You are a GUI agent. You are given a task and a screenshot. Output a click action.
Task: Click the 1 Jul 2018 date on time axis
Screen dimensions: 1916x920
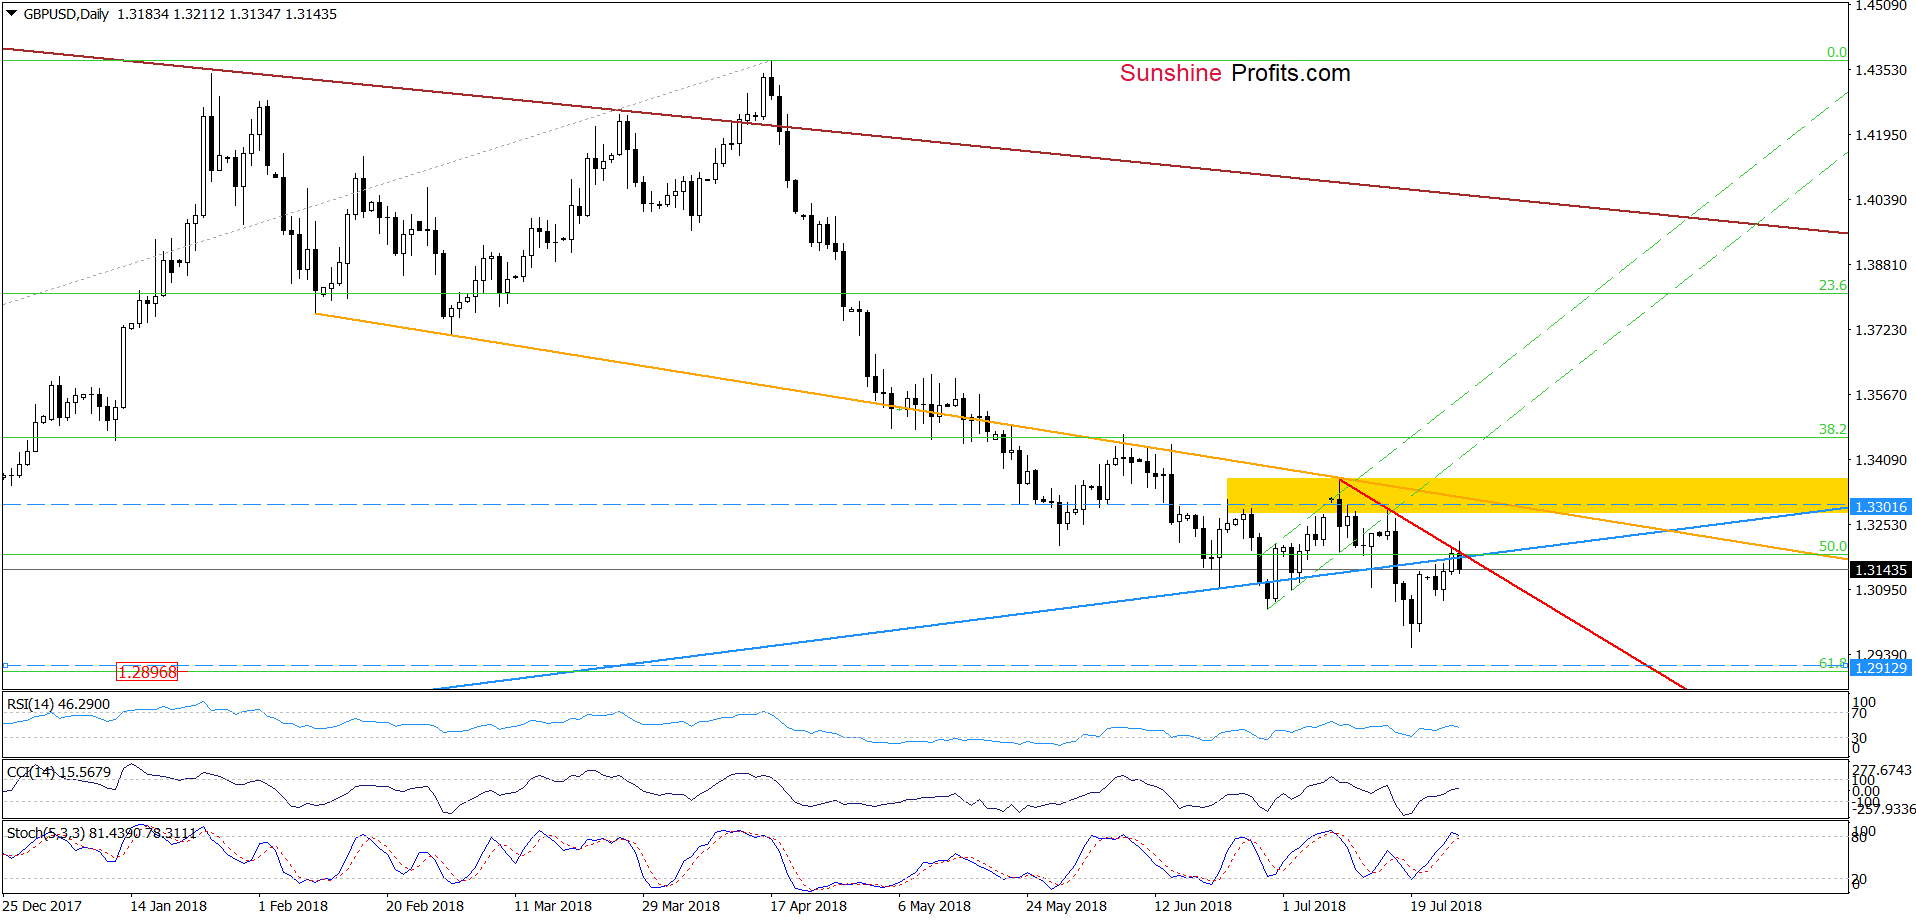coord(1314,906)
